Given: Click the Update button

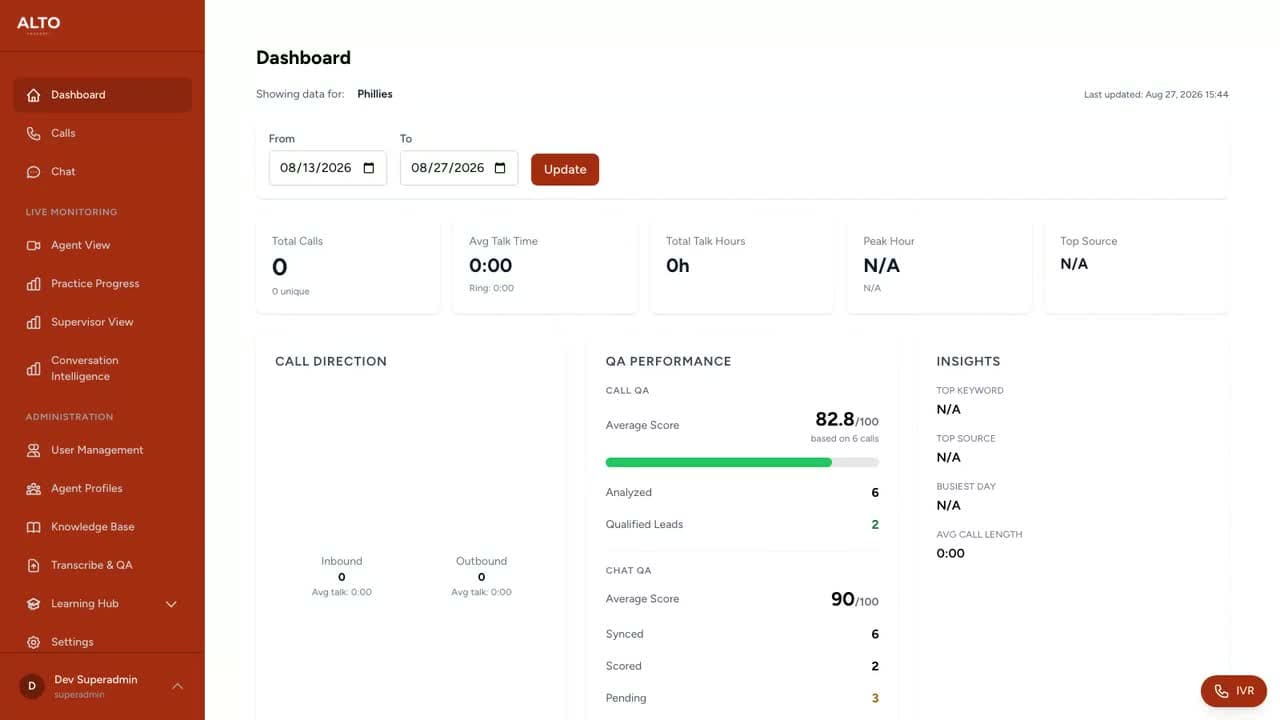Looking at the screenshot, I should [x=565, y=169].
